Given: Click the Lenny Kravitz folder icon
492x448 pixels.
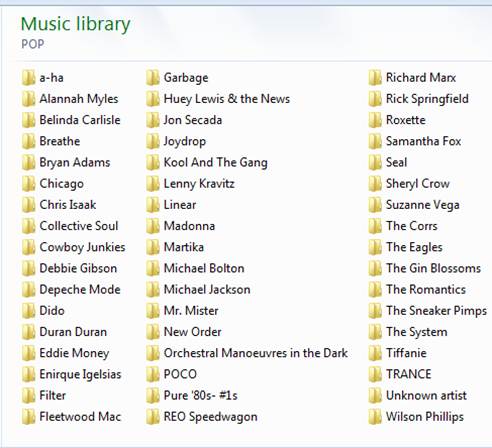Looking at the screenshot, I should point(153,184).
